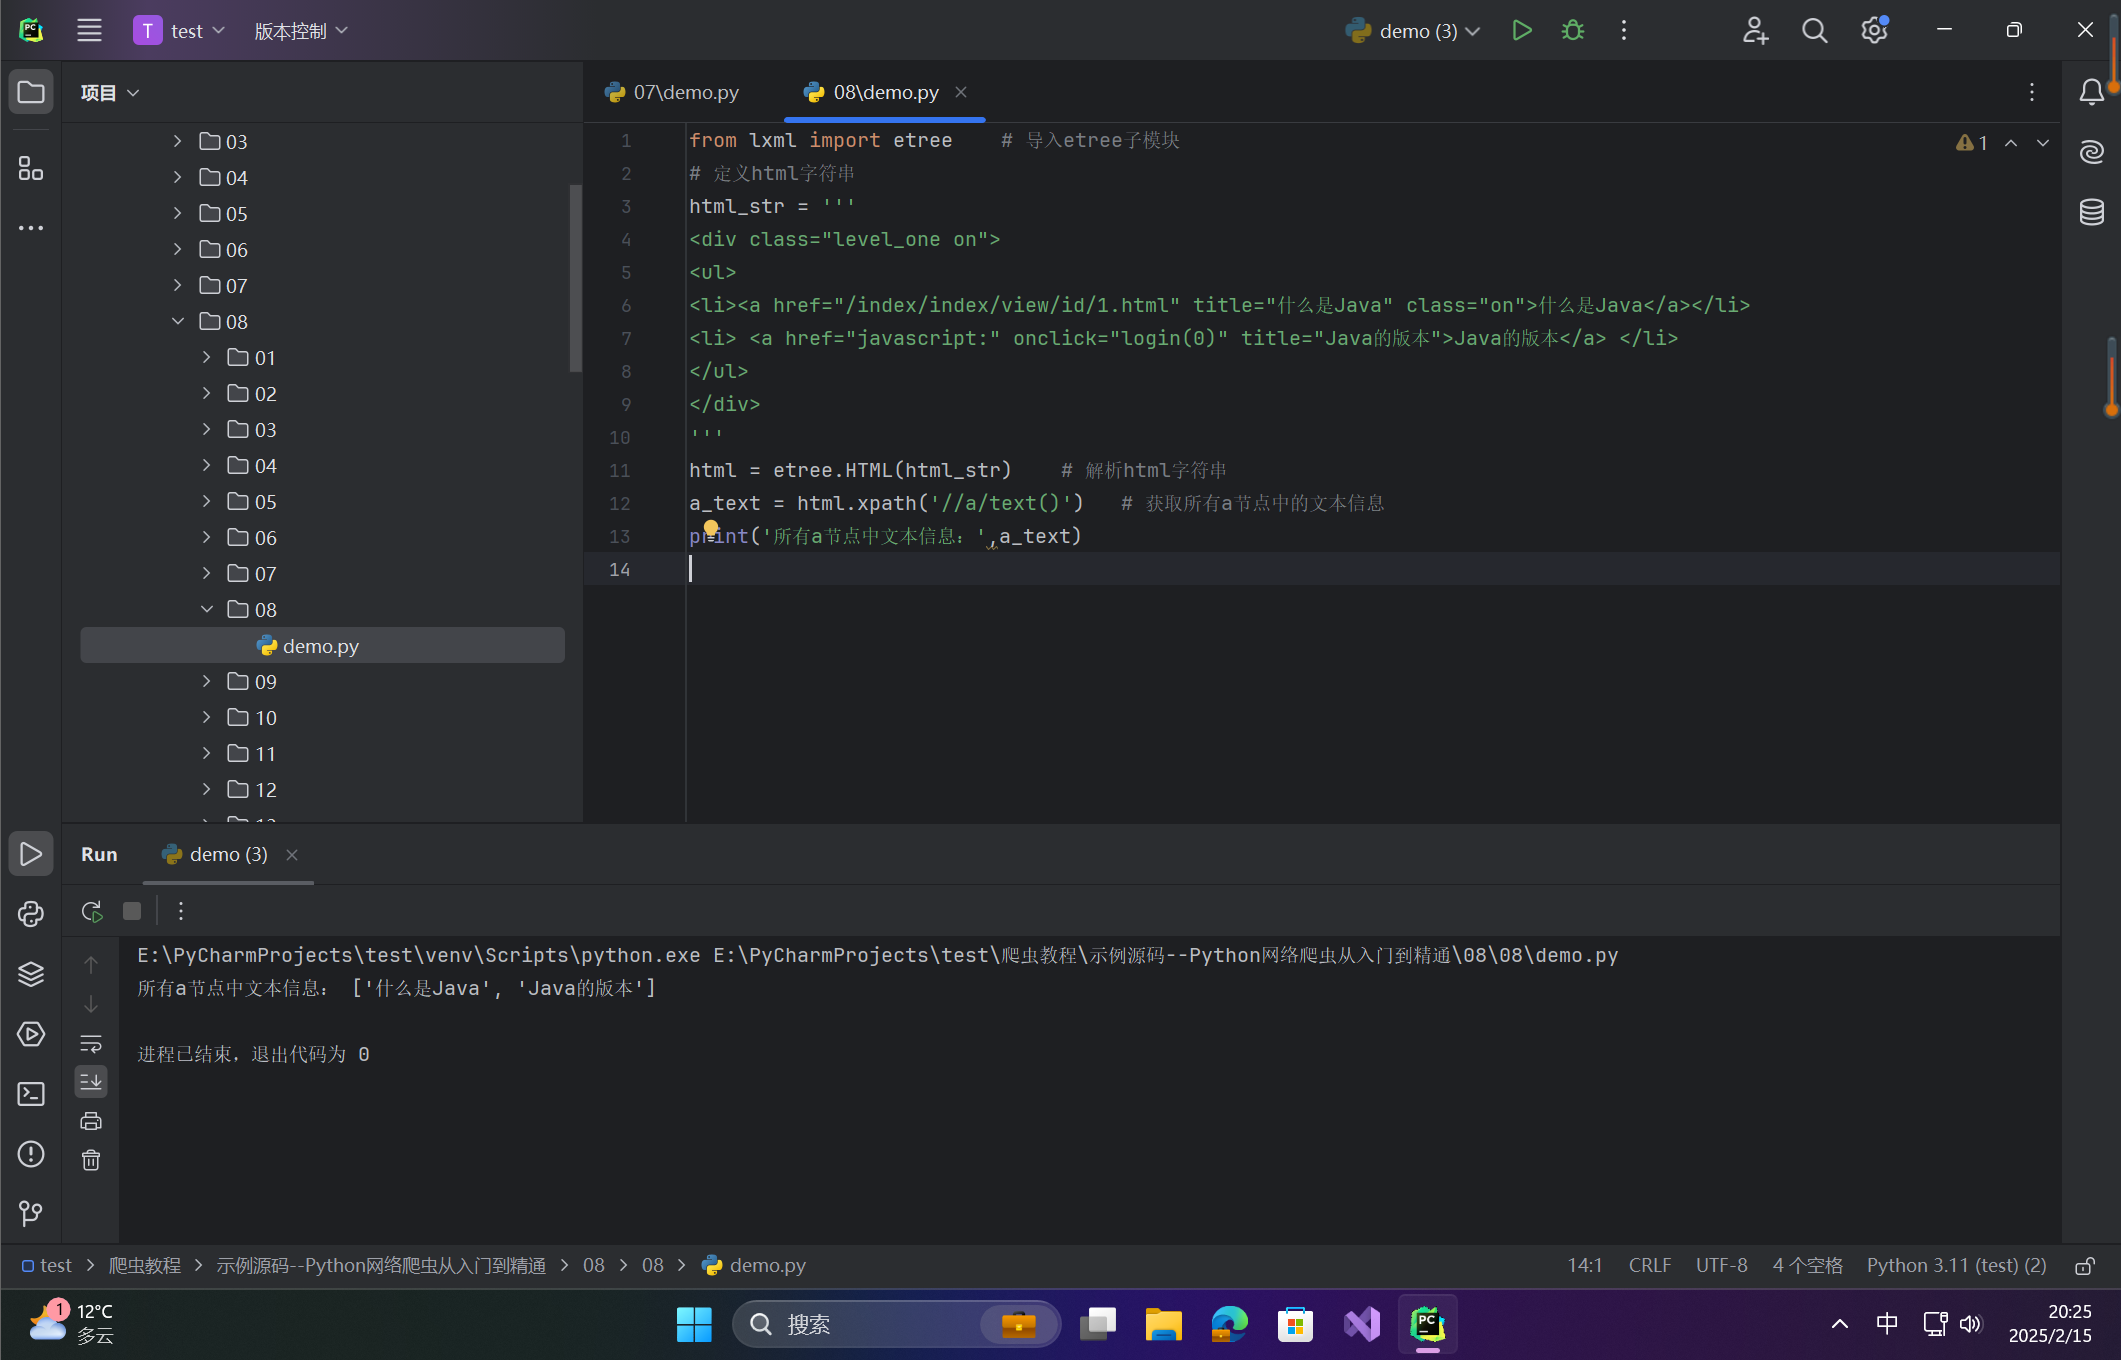Open the Python Console tool window
Image resolution: width=2121 pixels, height=1360 pixels.
click(31, 914)
